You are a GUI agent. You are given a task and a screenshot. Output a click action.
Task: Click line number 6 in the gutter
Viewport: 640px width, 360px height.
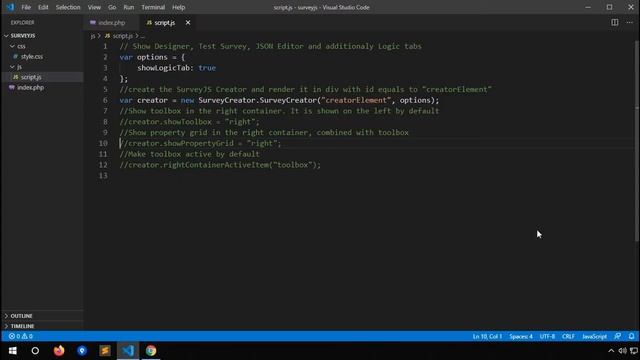click(x=105, y=100)
